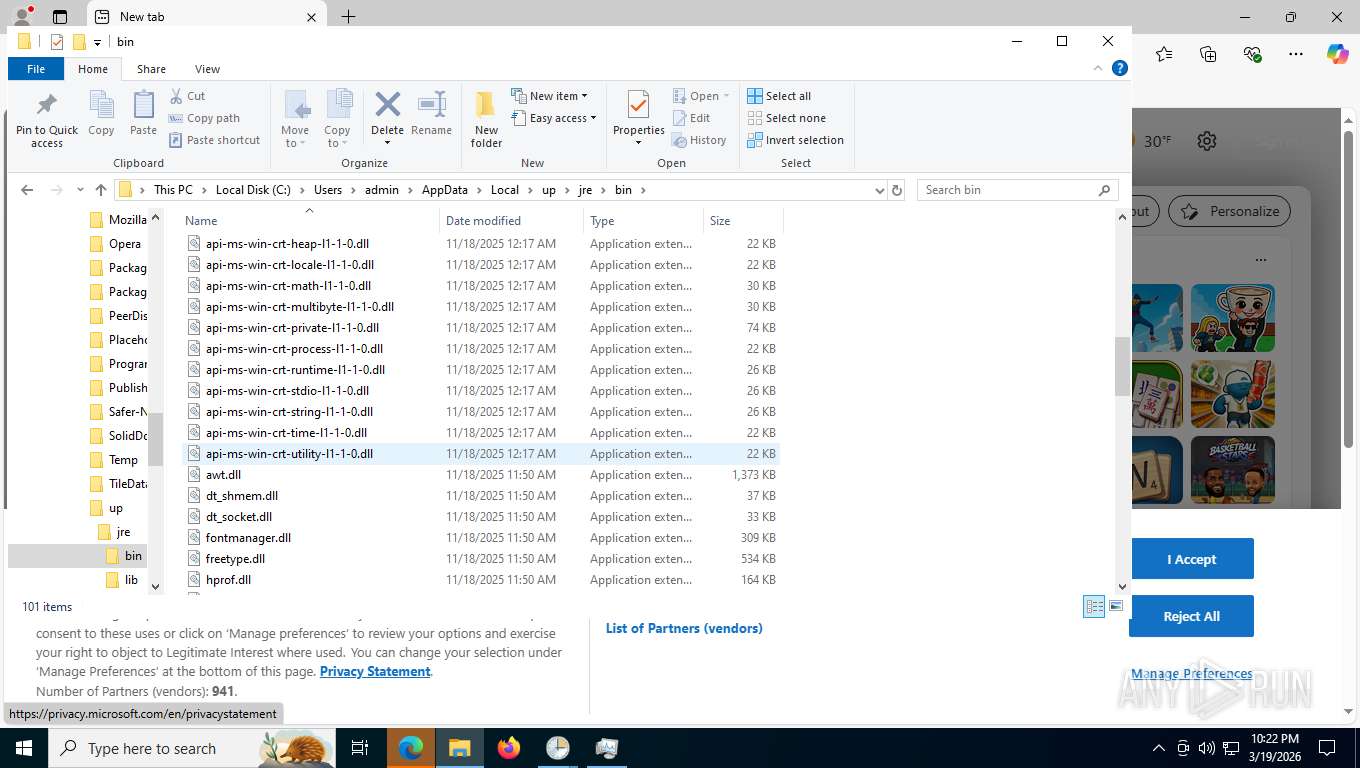Open browser page settings gear
This screenshot has height=768, width=1360.
(1207, 141)
